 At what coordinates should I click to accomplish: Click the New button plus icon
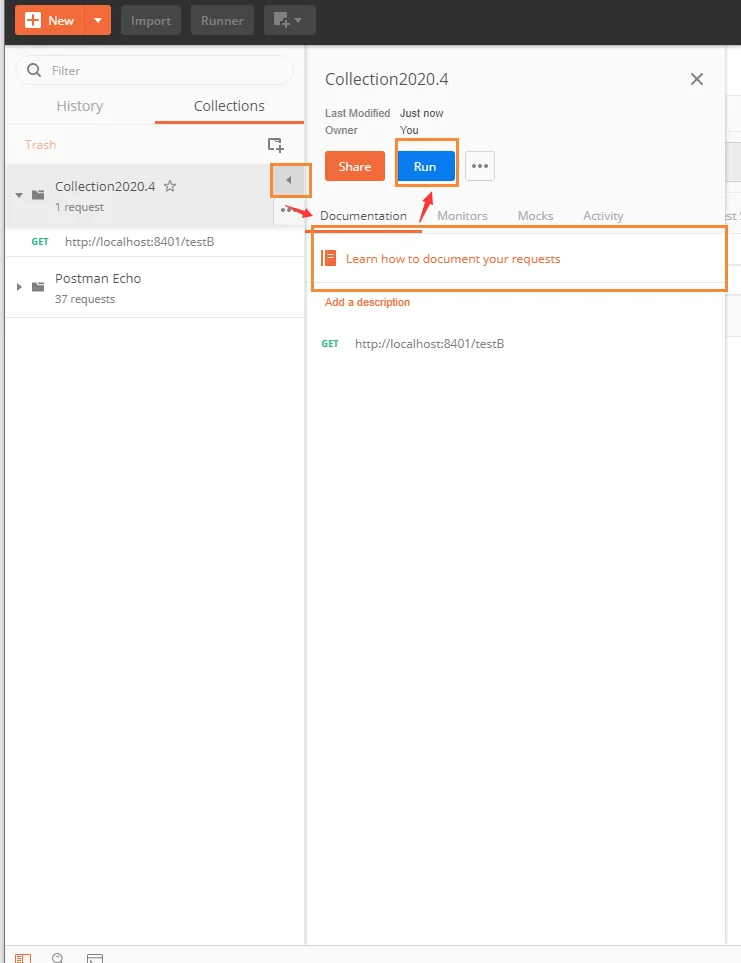[33, 20]
